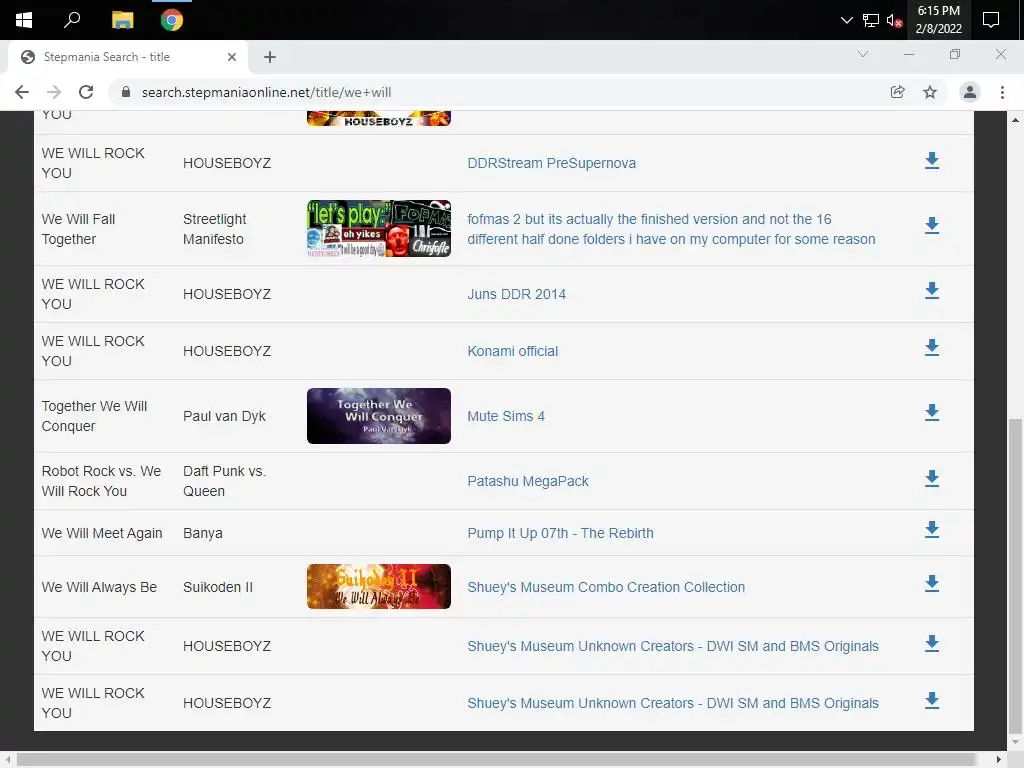Screen dimensions: 1024x768
Task: Select the title We Will Always Be
Action: tap(99, 588)
